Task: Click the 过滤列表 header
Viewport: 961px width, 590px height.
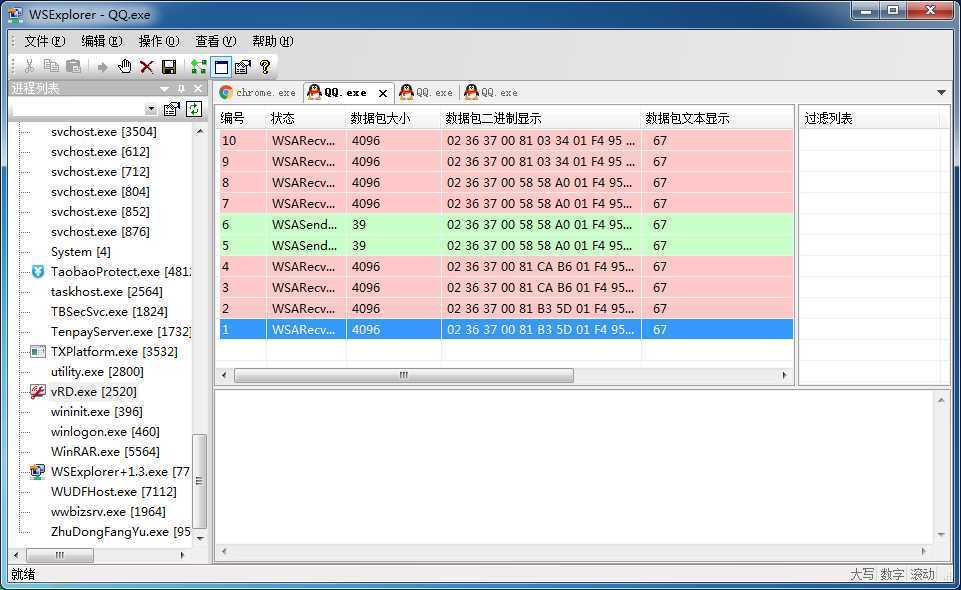Action: tap(869, 118)
